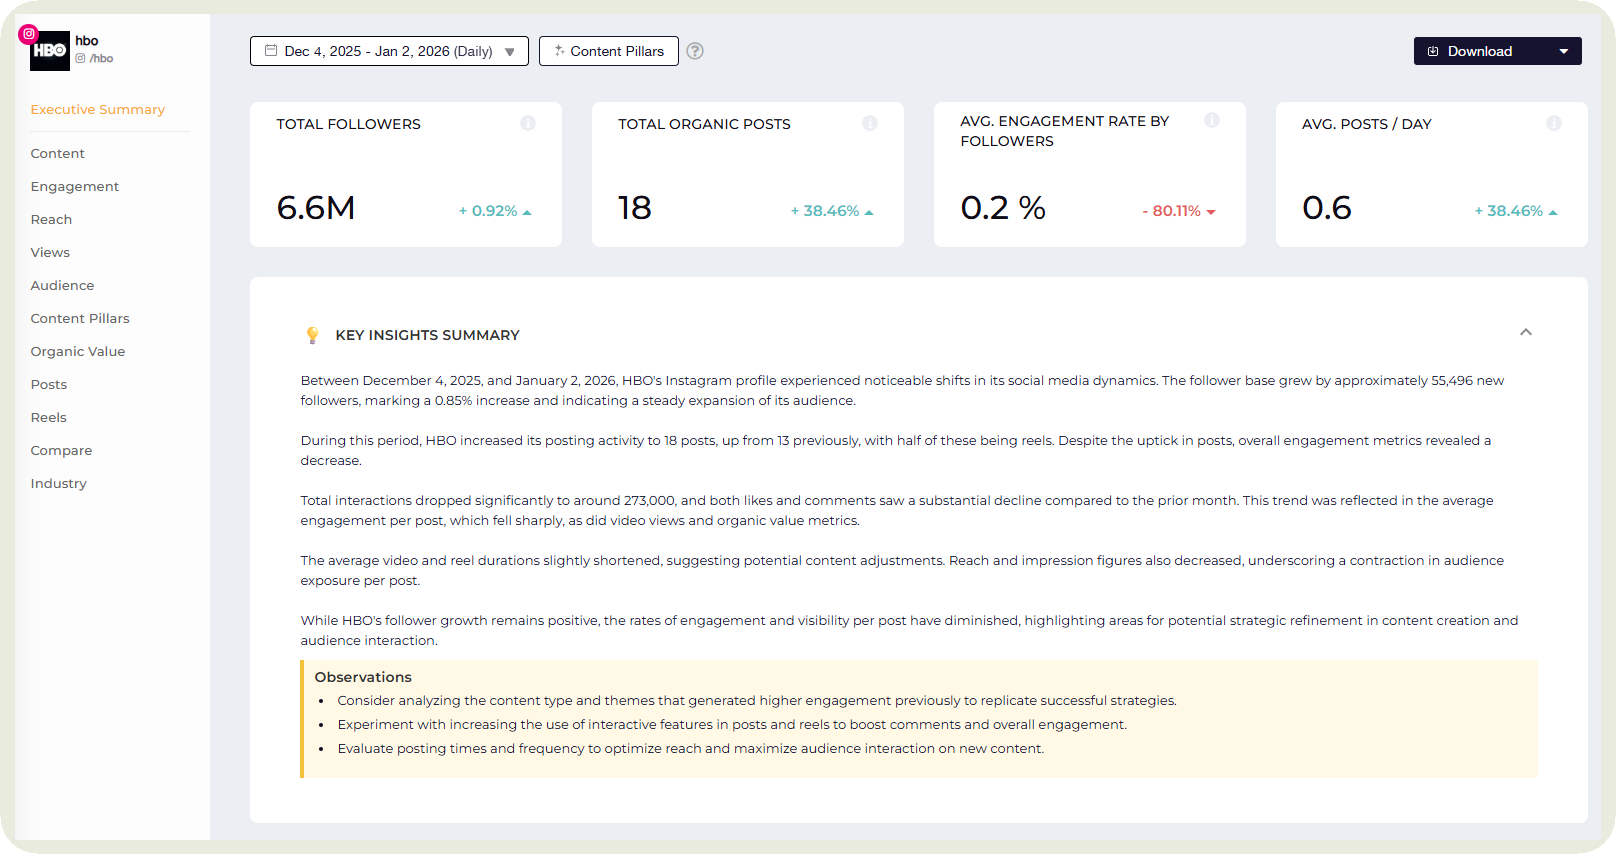Click the Total Organic Posts card title

tap(704, 124)
